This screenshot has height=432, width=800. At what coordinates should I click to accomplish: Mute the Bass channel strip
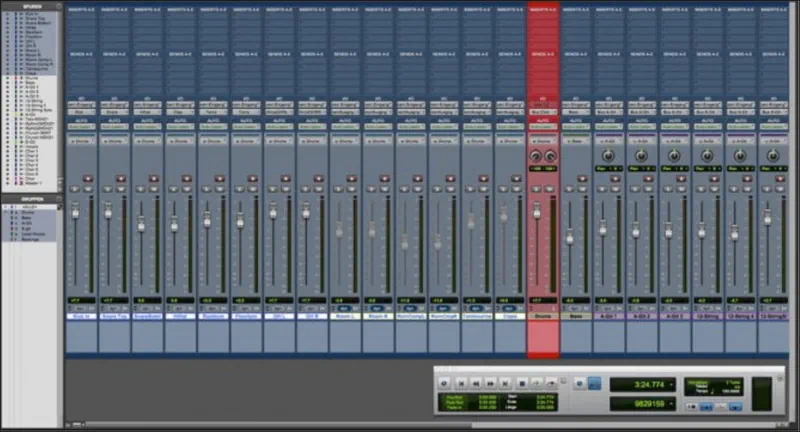tap(584, 188)
